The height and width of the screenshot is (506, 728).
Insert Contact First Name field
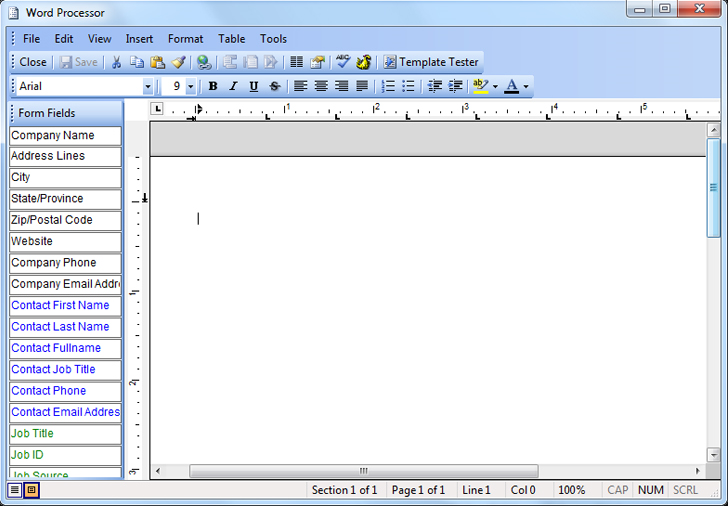[x=65, y=306]
